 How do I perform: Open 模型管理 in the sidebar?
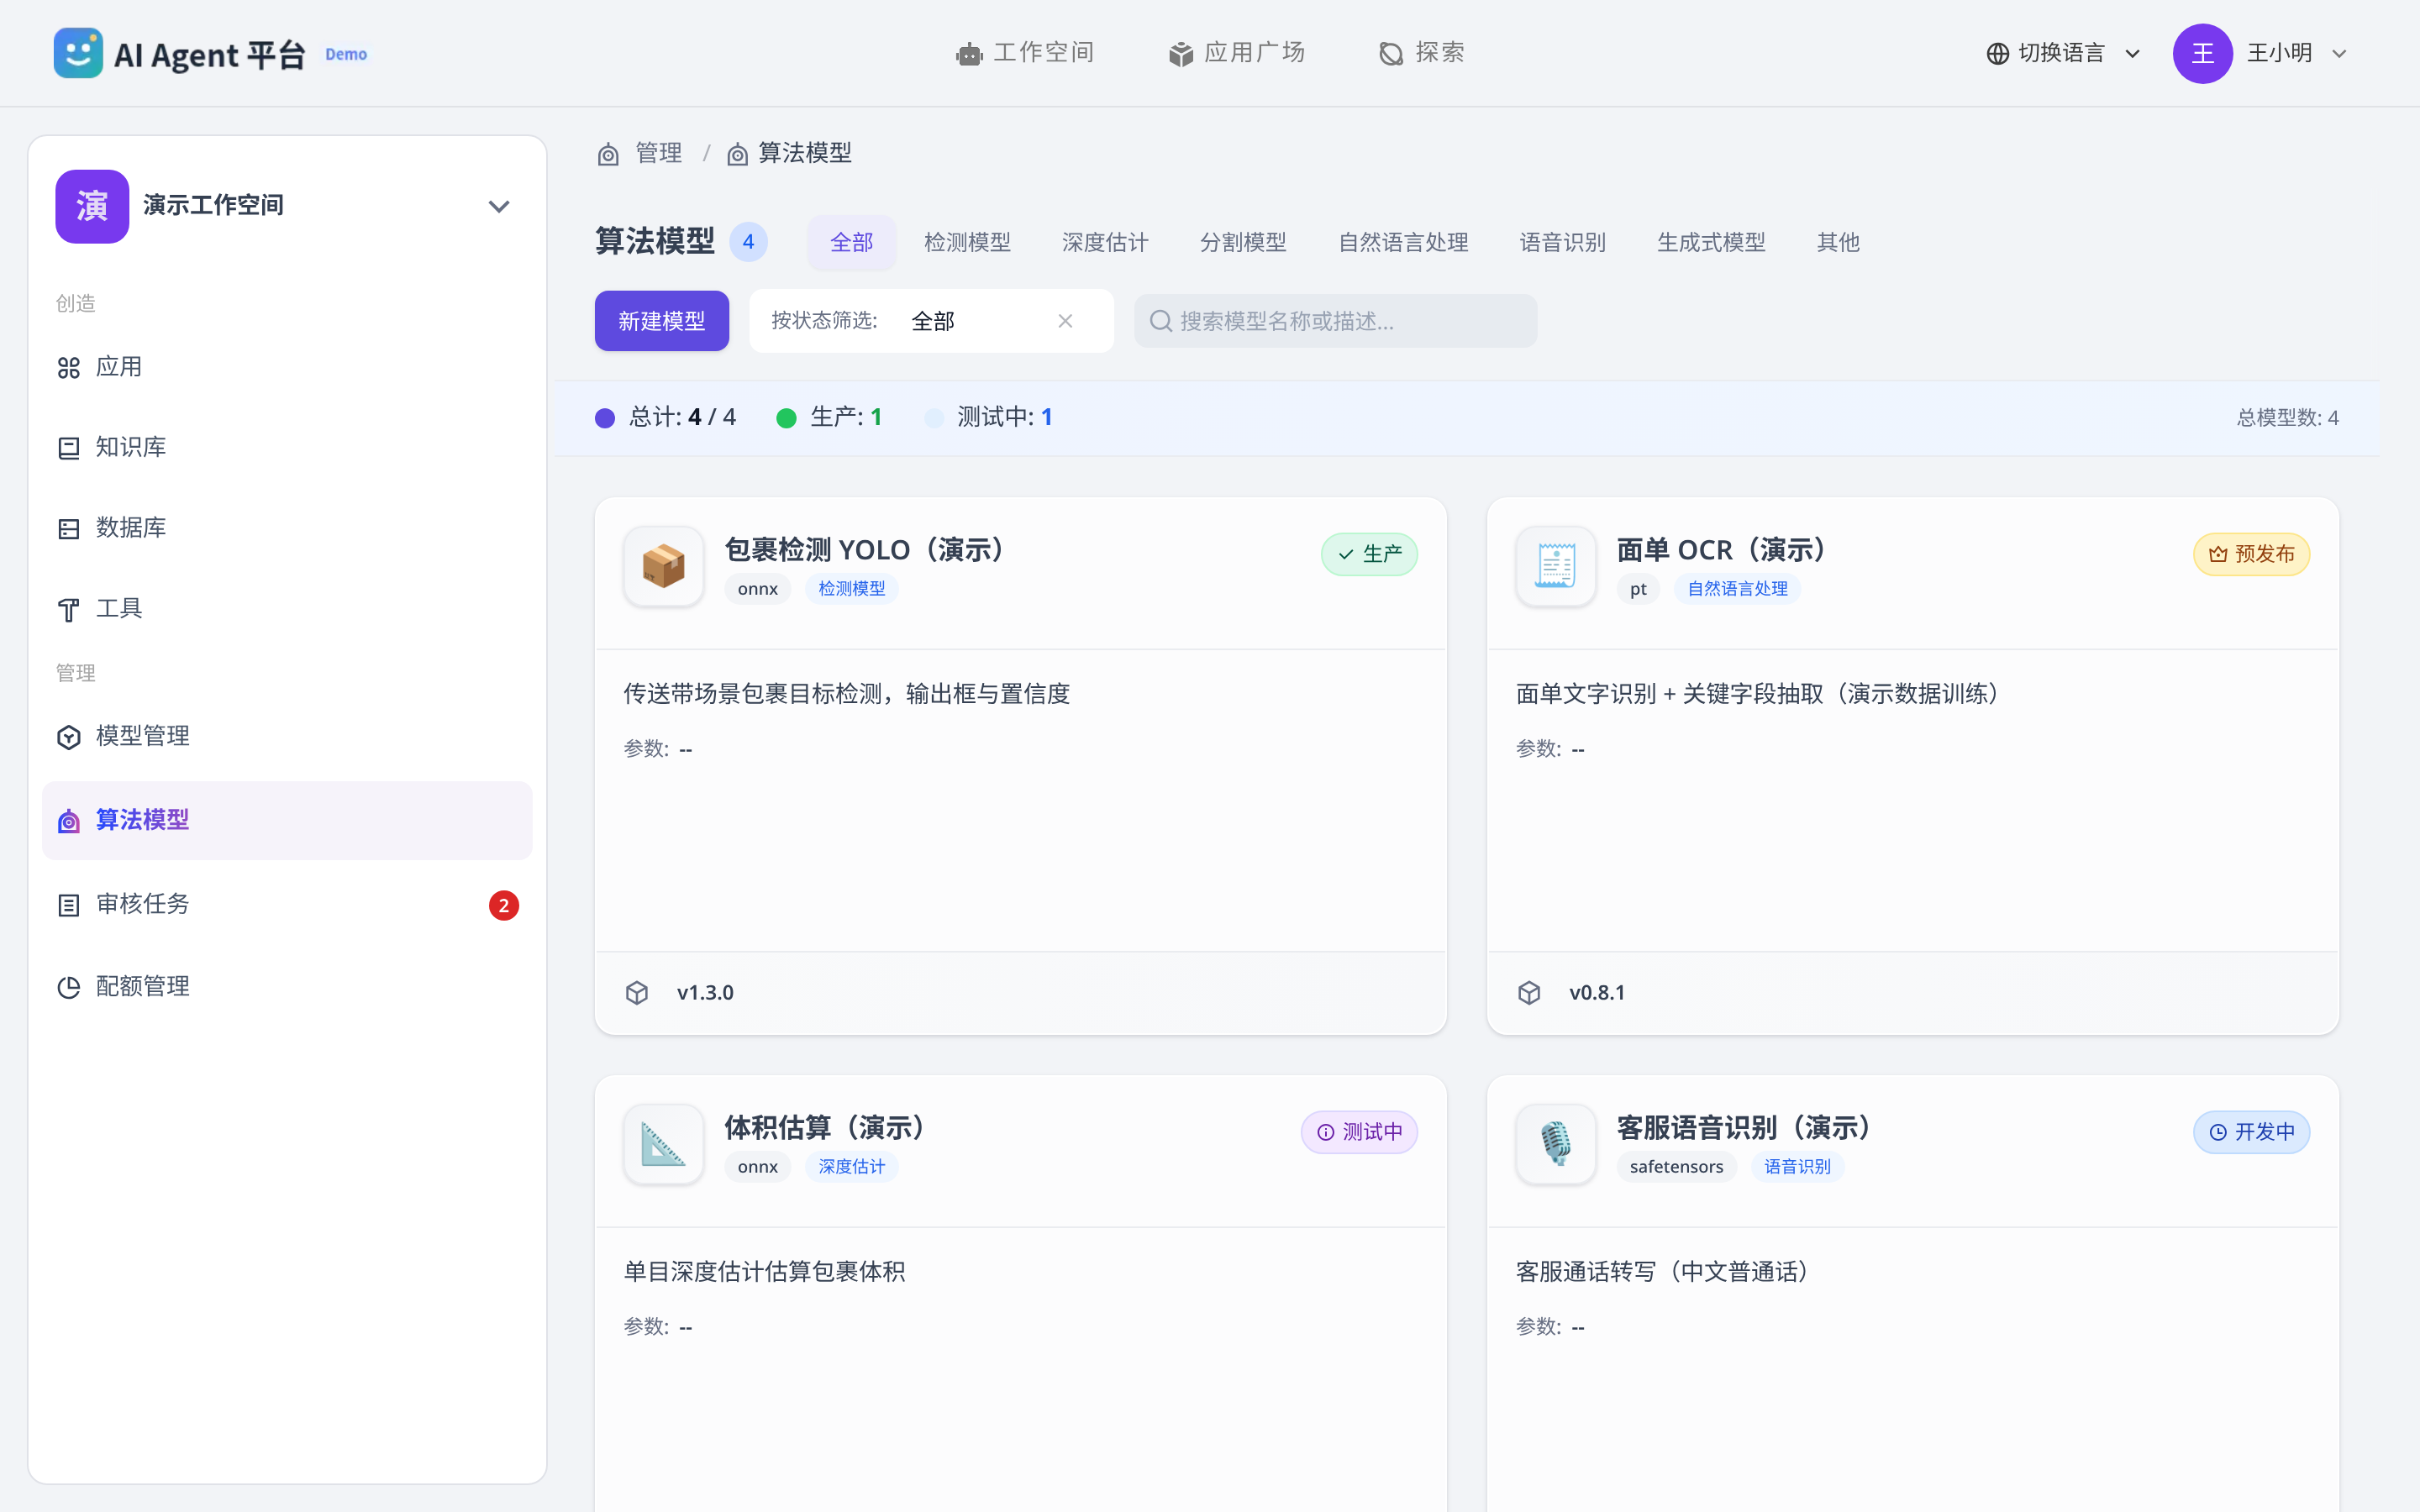pyautogui.click(x=287, y=737)
